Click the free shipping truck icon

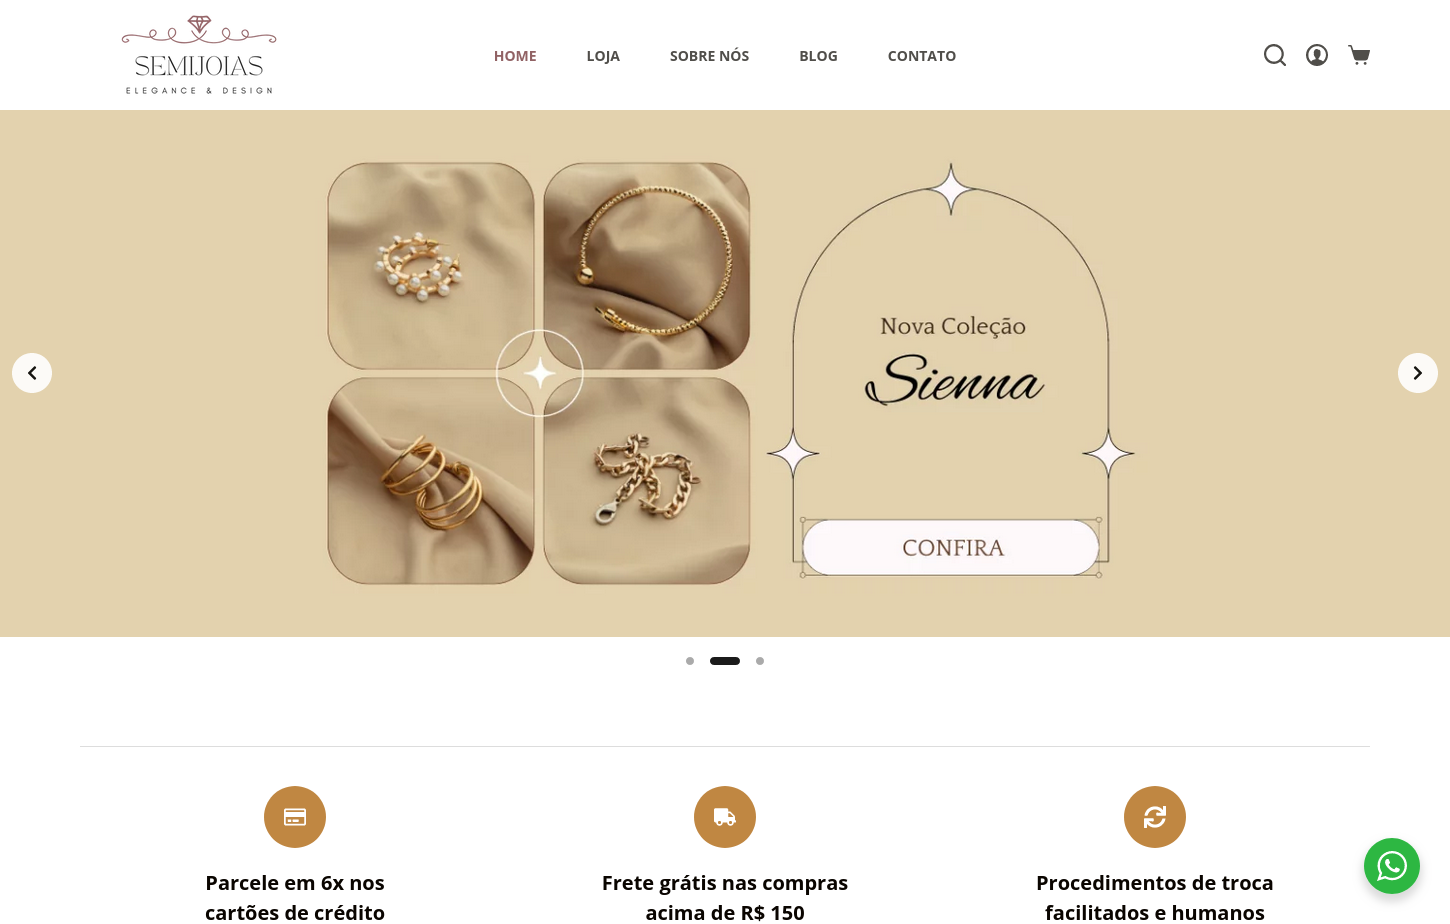[x=725, y=817]
